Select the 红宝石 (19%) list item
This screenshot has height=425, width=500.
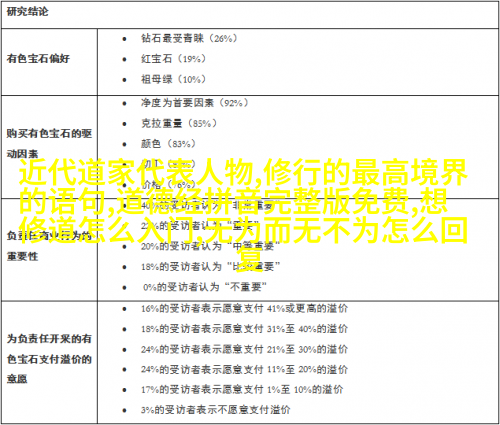(173, 59)
